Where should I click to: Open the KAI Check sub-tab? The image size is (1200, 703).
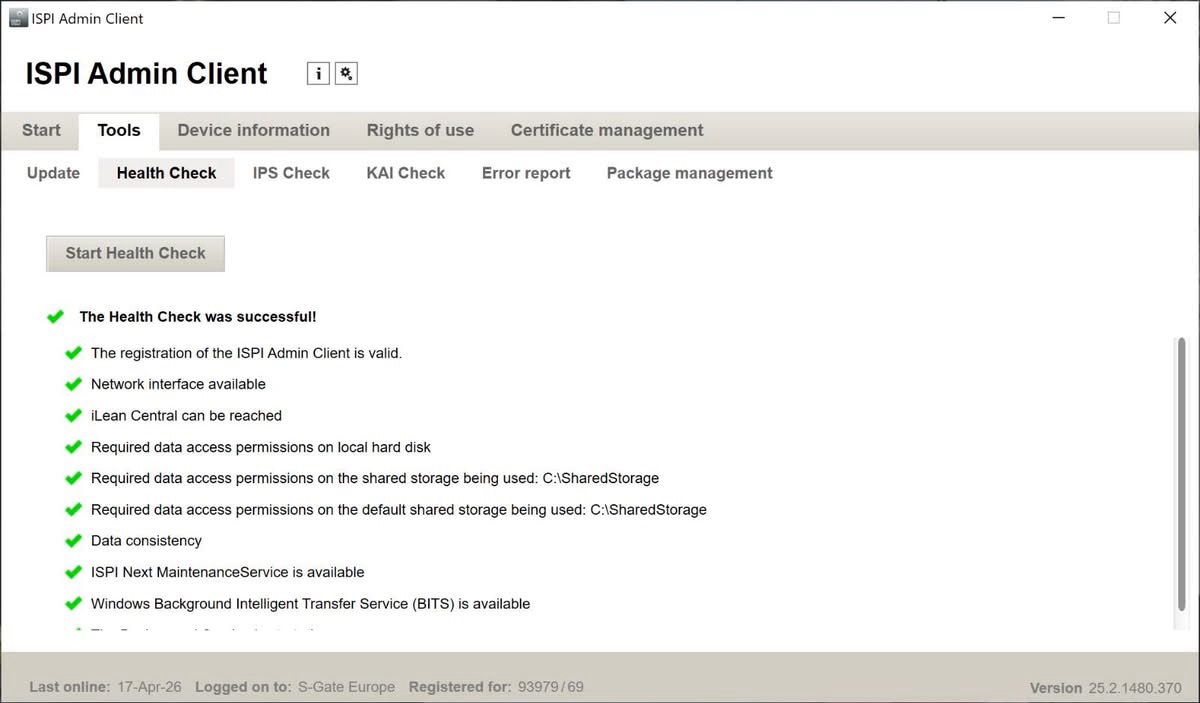pyautogui.click(x=405, y=172)
